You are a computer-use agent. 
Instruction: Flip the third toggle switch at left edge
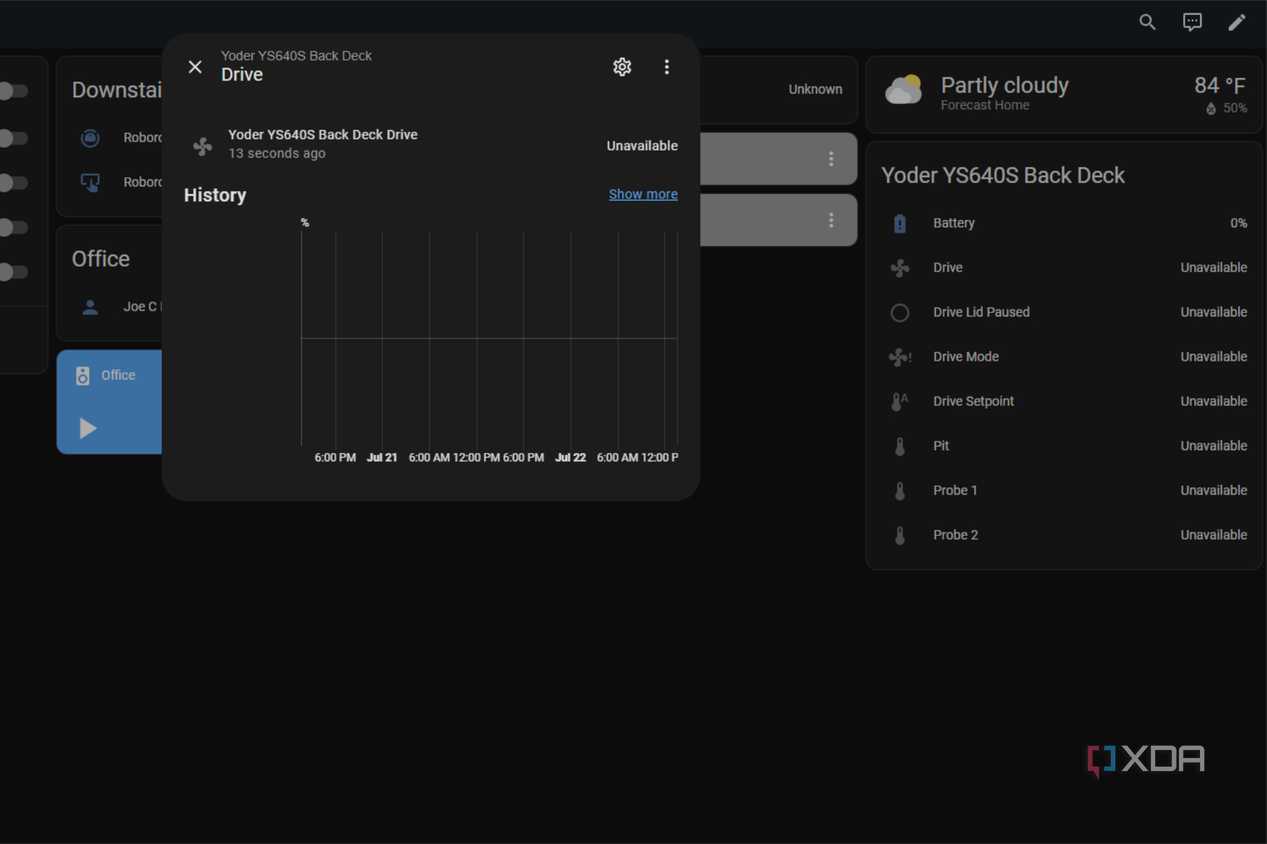[x=12, y=183]
